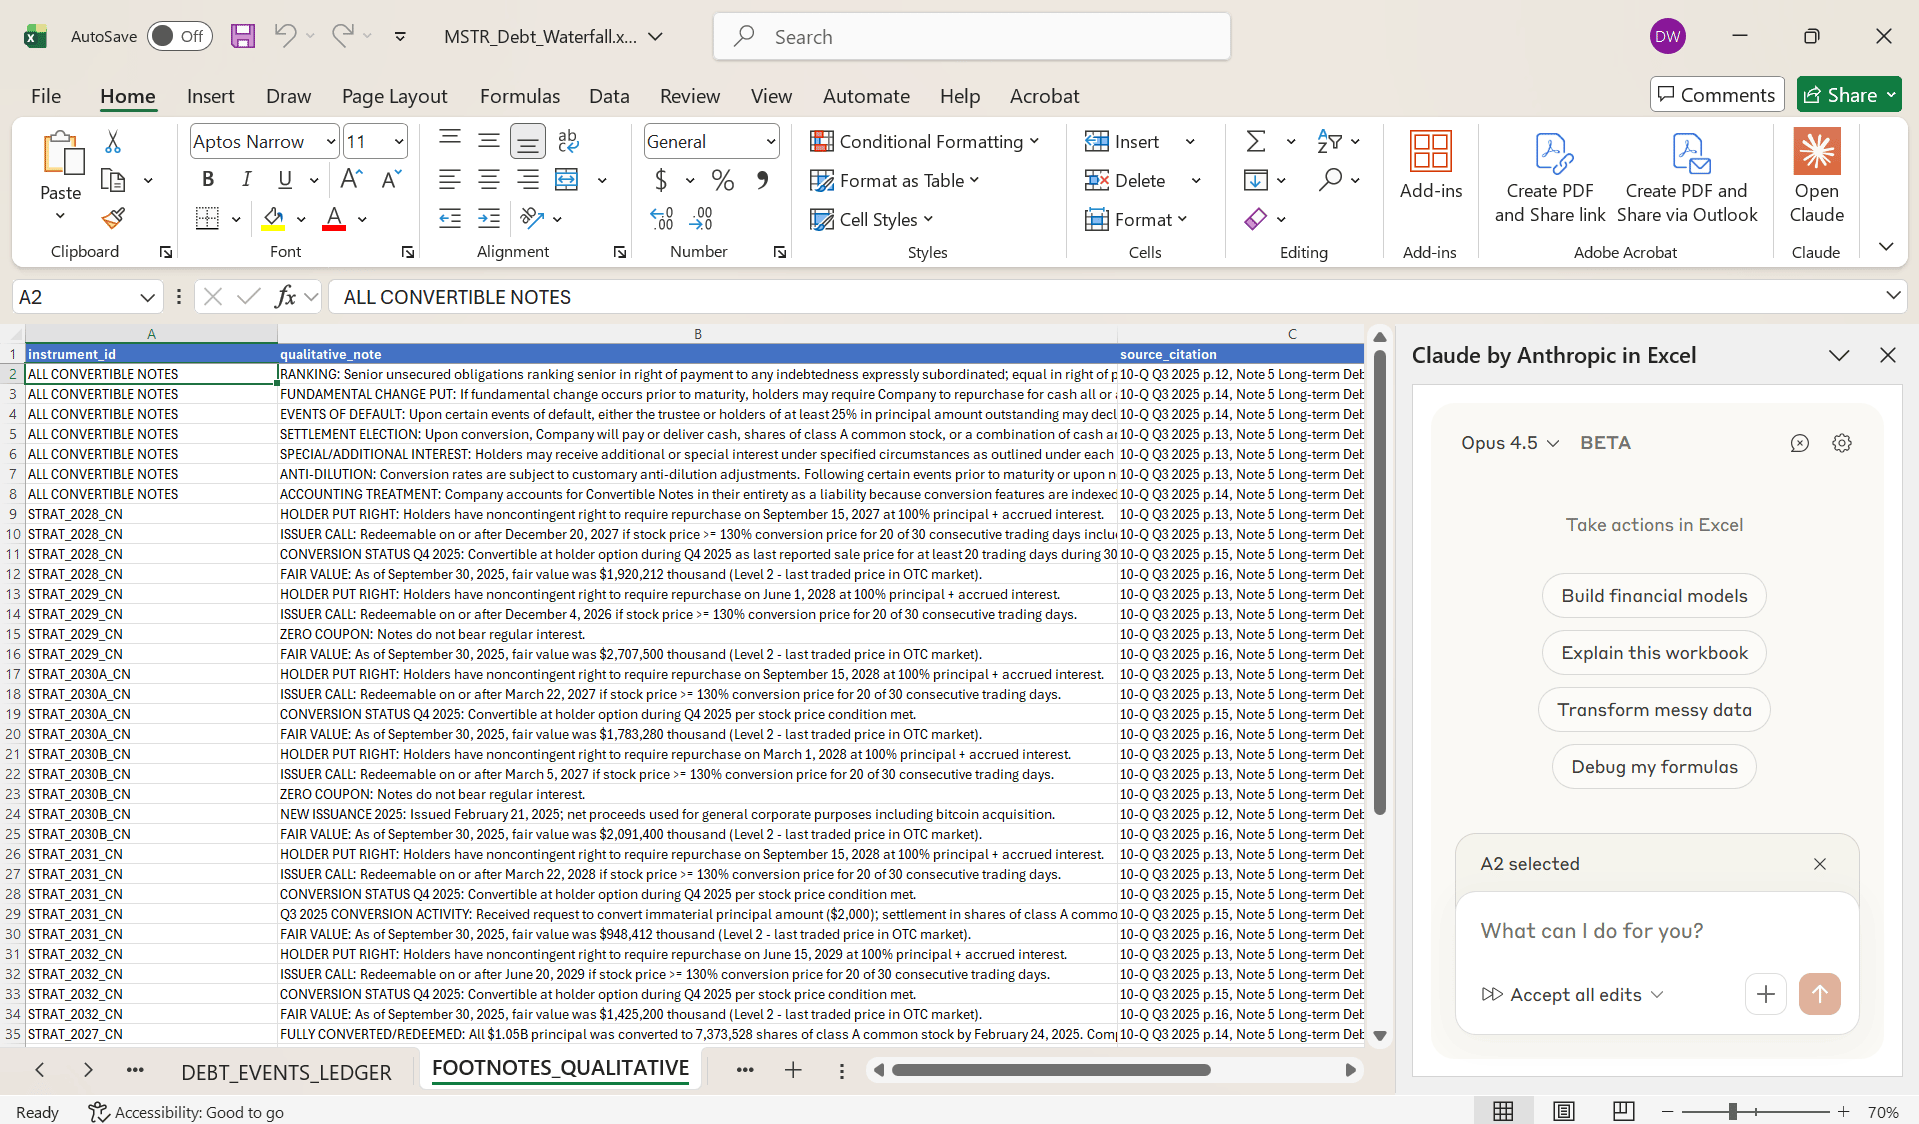This screenshot has width=1919, height=1124.
Task: Click Create PDF and Share link
Action: pyautogui.click(x=1549, y=177)
